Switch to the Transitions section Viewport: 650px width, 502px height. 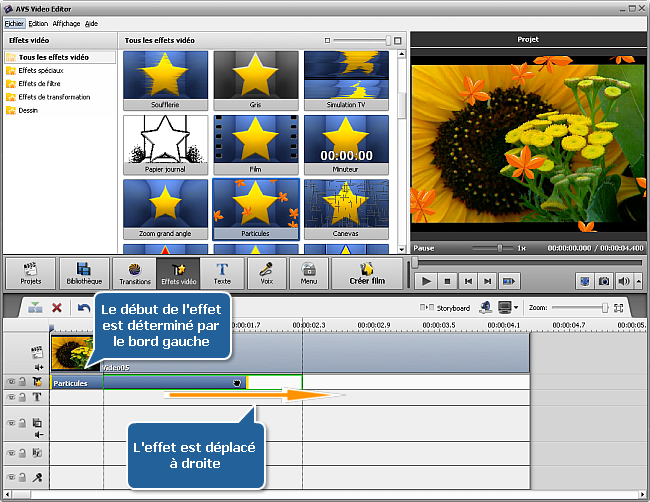[136, 274]
